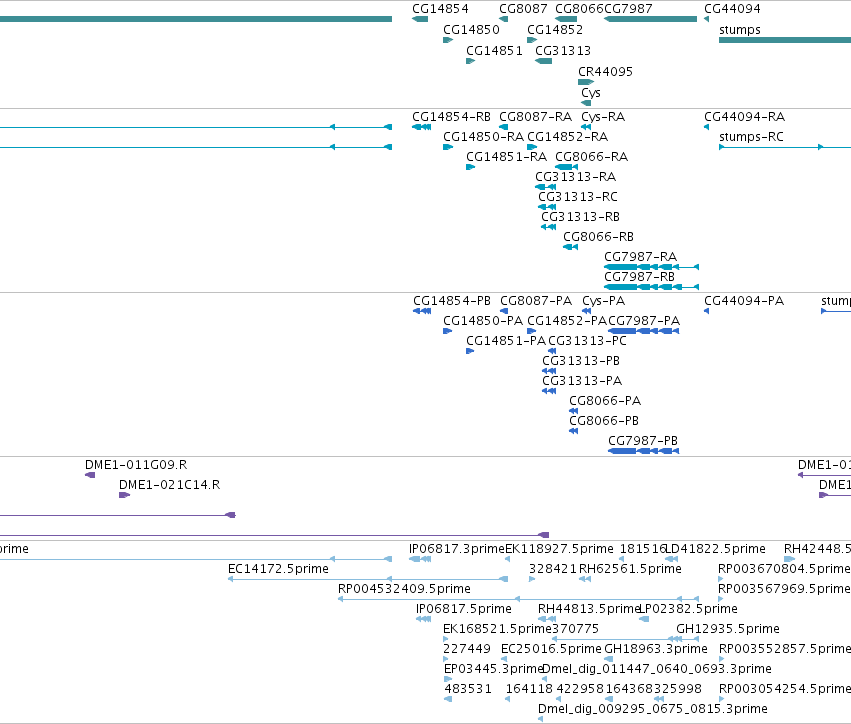Viewport: 851px width, 724px height.
Task: Click insertion DME1-021C14.R
Action: coord(124,495)
